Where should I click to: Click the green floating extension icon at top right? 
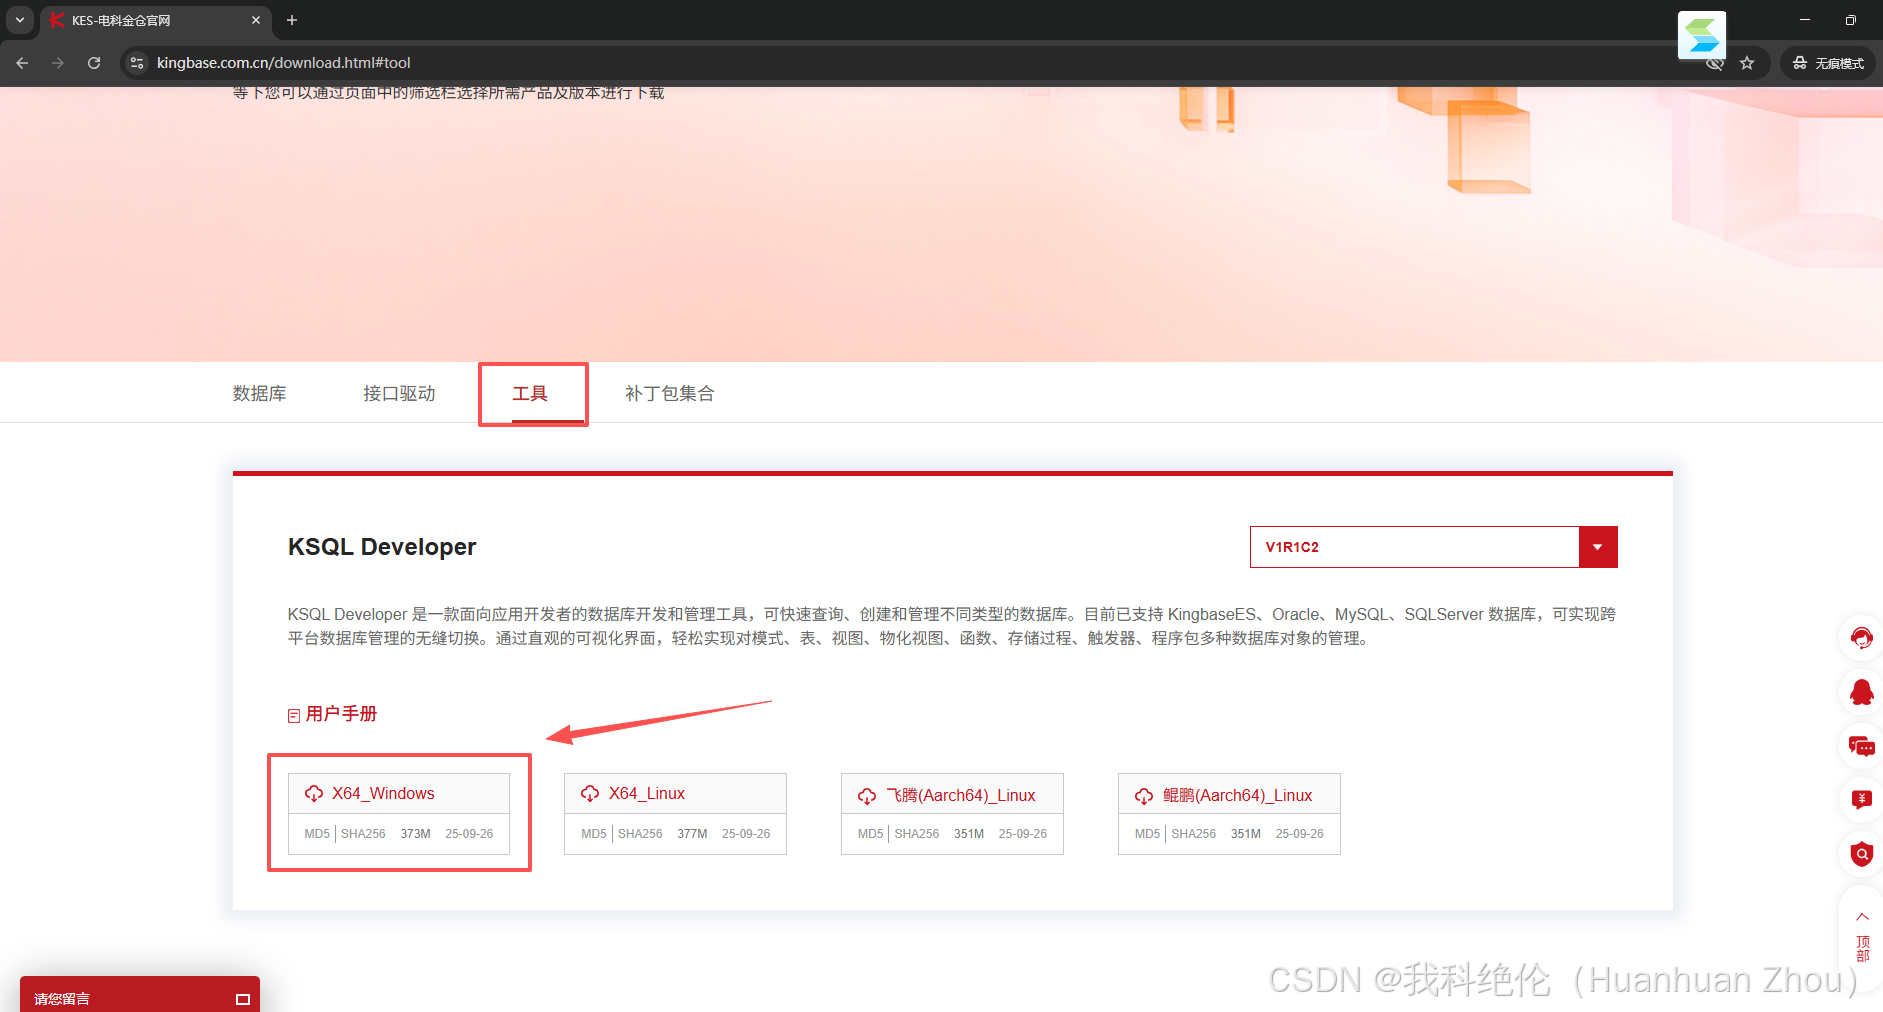[1702, 36]
